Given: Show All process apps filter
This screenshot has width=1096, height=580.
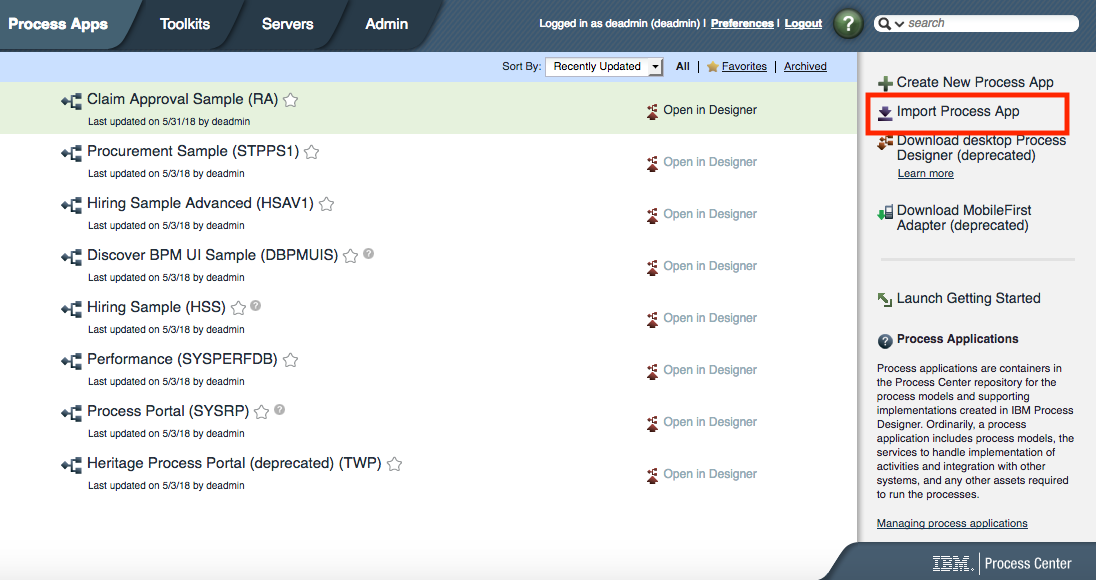Looking at the screenshot, I should (x=683, y=66).
